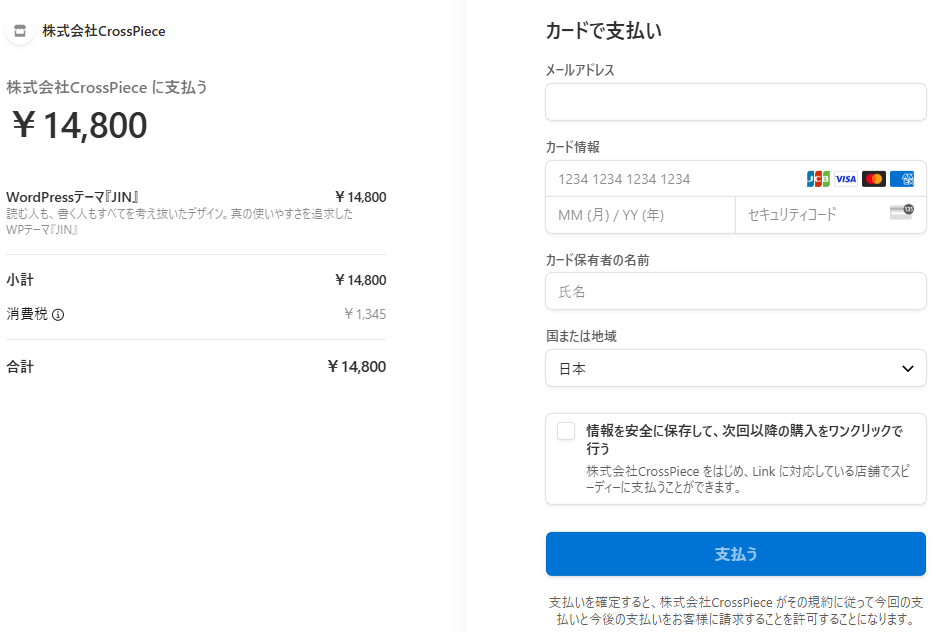Image resolution: width=944 pixels, height=632 pixels.
Task: Check the save information for one-click checkbox
Action: click(566, 431)
